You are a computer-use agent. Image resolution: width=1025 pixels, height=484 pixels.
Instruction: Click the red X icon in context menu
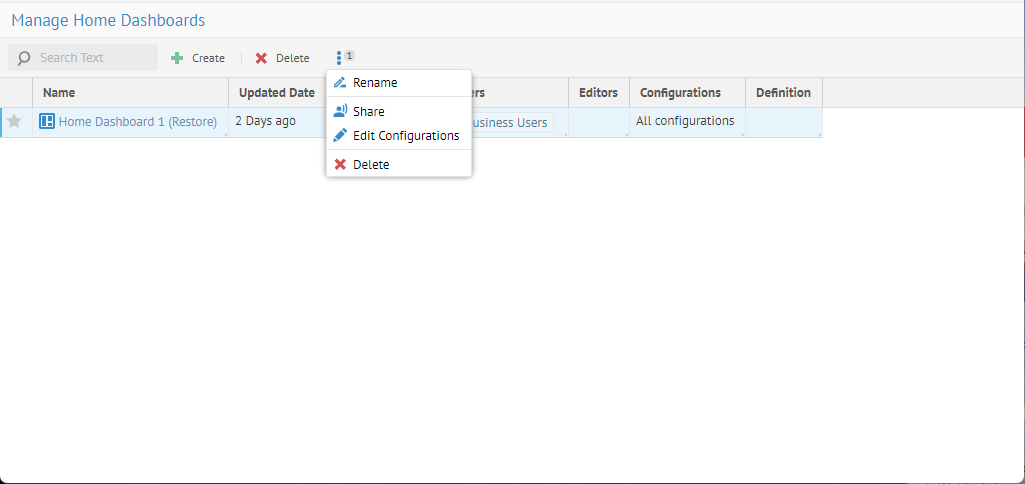click(x=340, y=164)
